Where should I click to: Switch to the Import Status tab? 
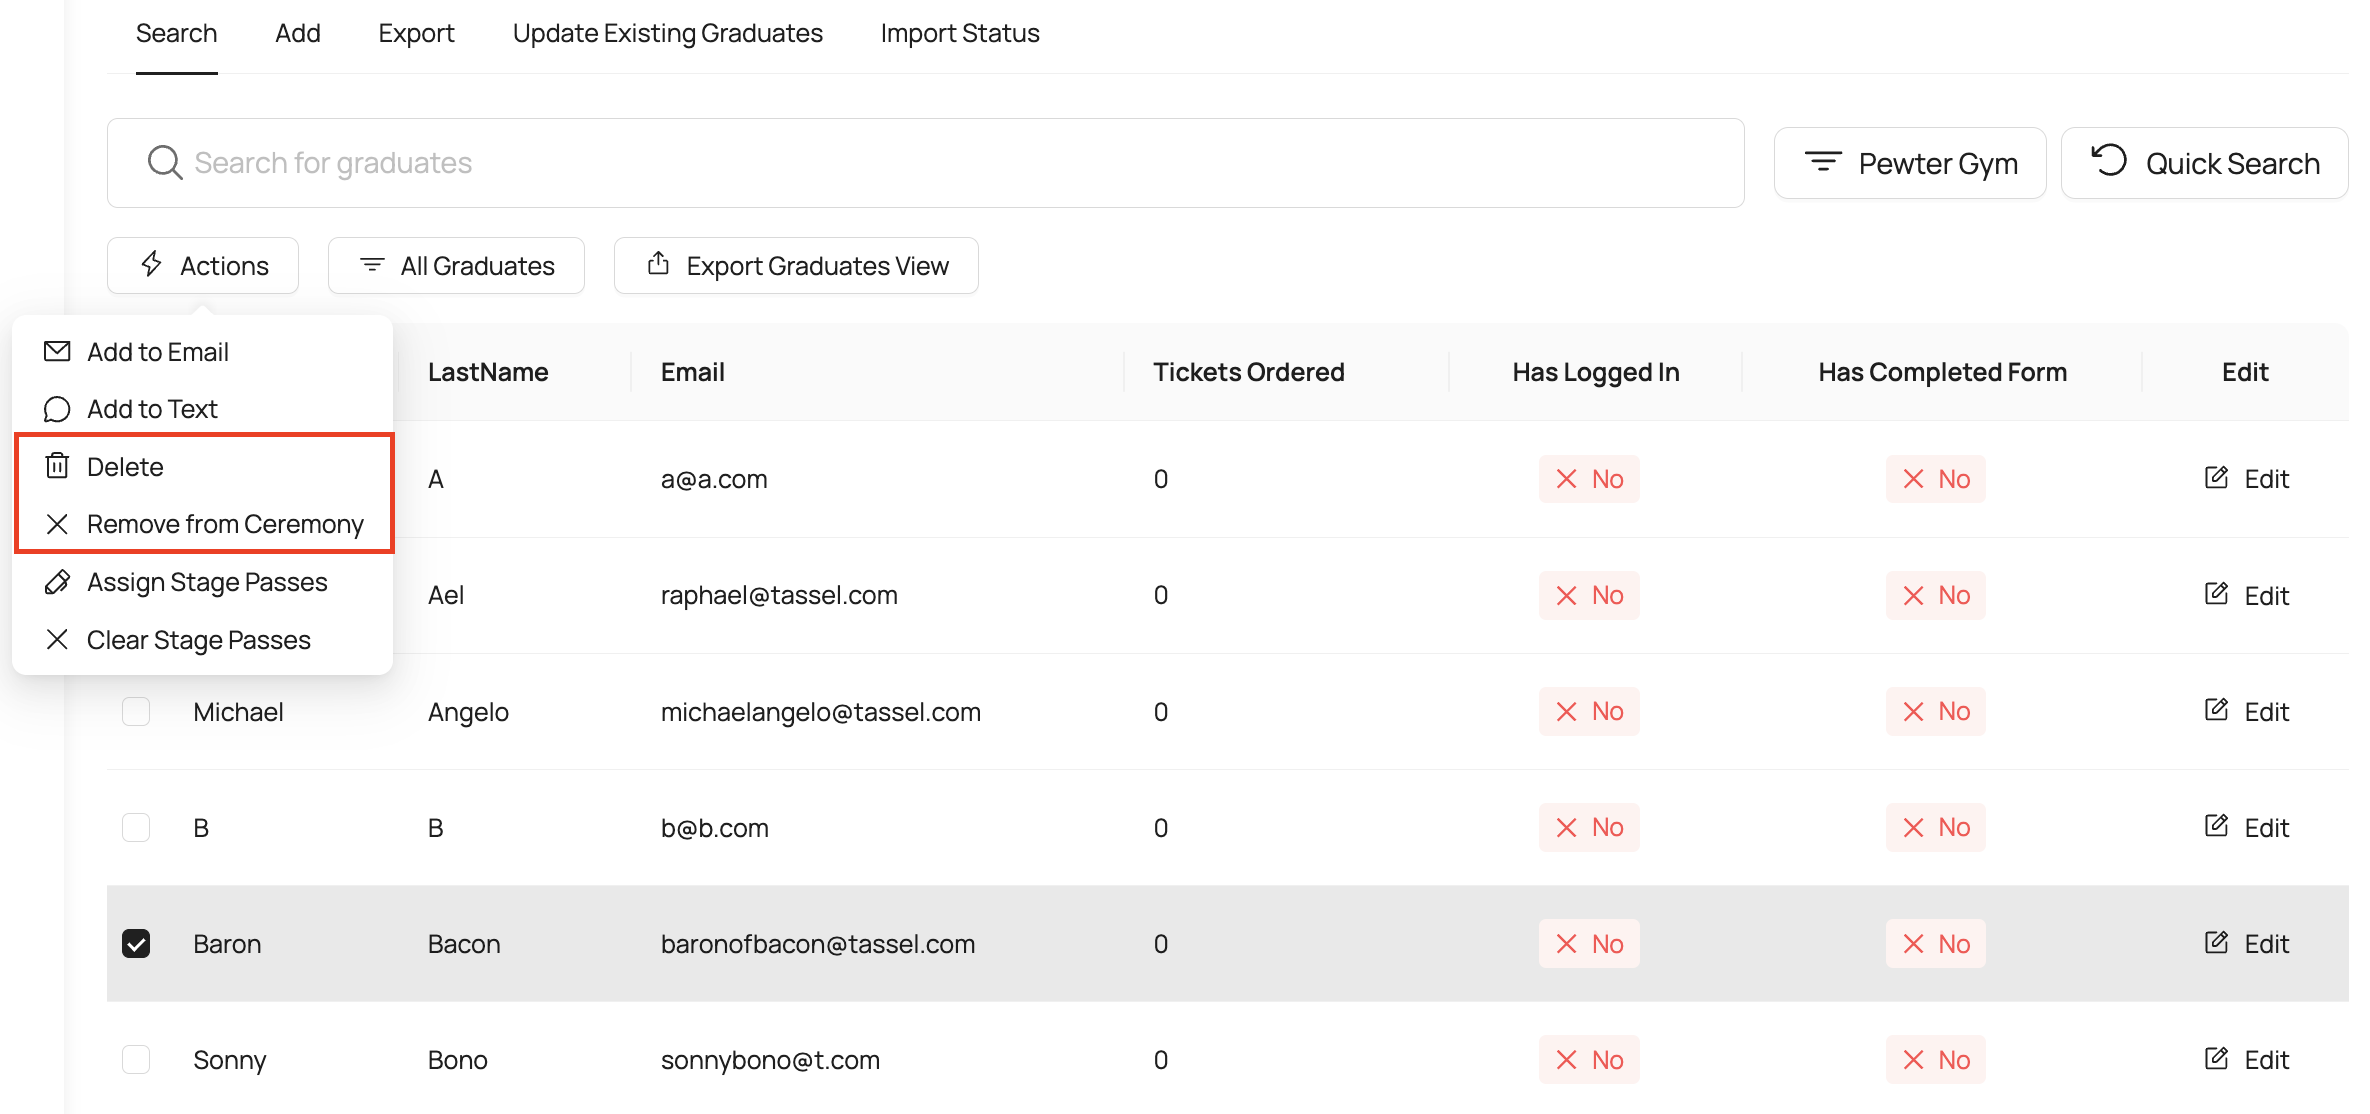(959, 33)
